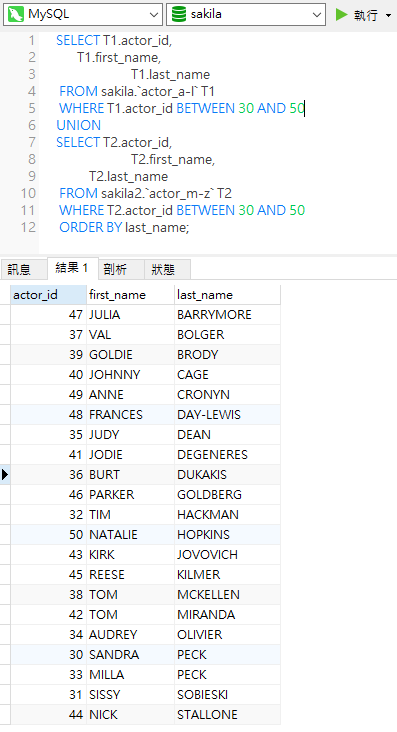Select the actor_id 50 cell
The width and height of the screenshot is (397, 732).
[x=48, y=535]
